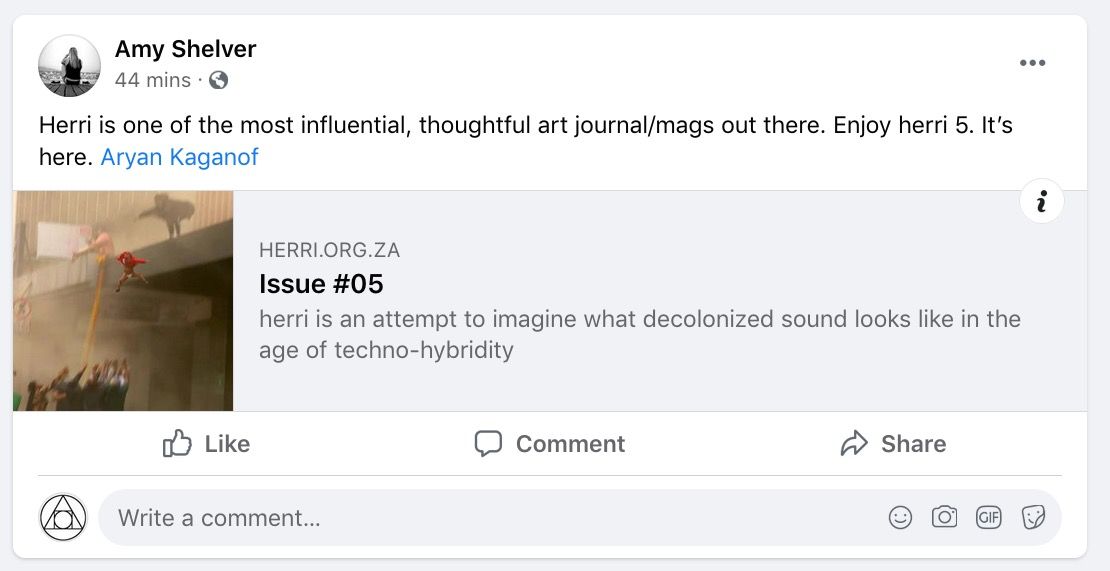
Task: Open the GIF picker icon
Action: [988, 517]
